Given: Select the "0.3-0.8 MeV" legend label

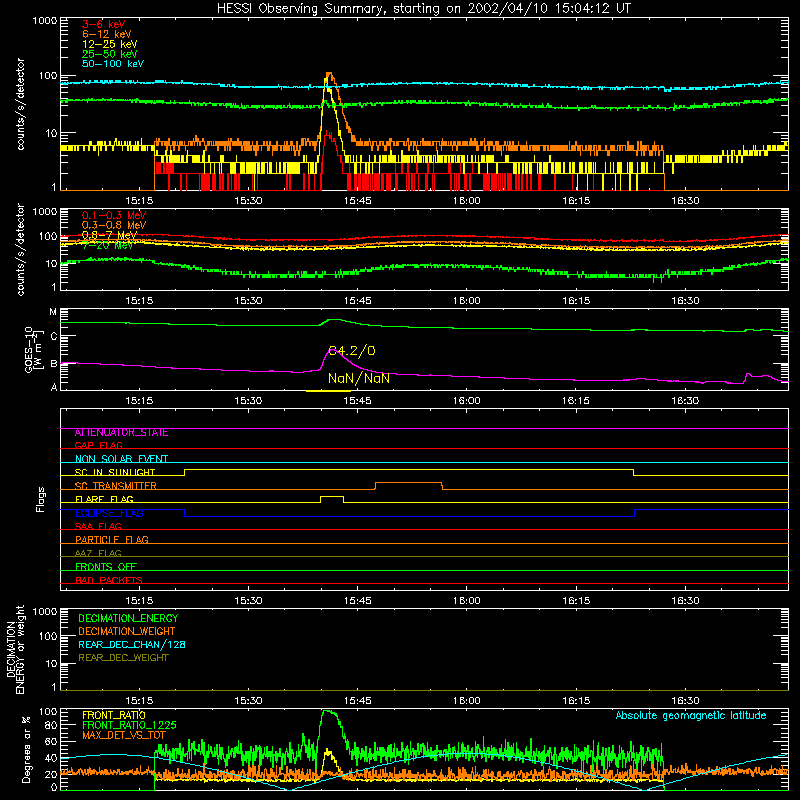Looking at the screenshot, I should (114, 225).
